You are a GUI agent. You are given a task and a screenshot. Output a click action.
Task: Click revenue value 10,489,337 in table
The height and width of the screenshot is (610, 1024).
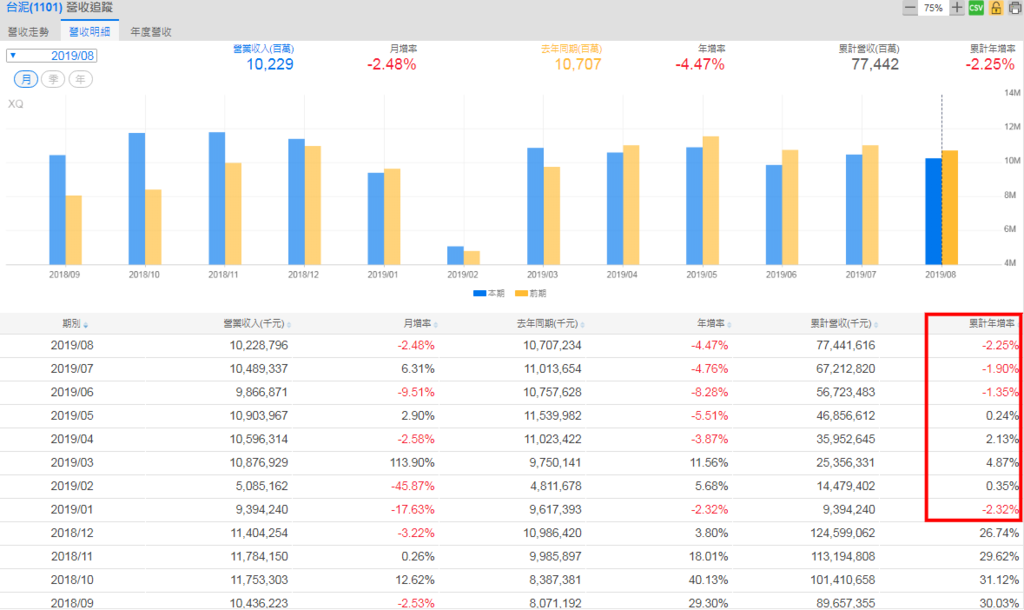pyautogui.click(x=259, y=368)
